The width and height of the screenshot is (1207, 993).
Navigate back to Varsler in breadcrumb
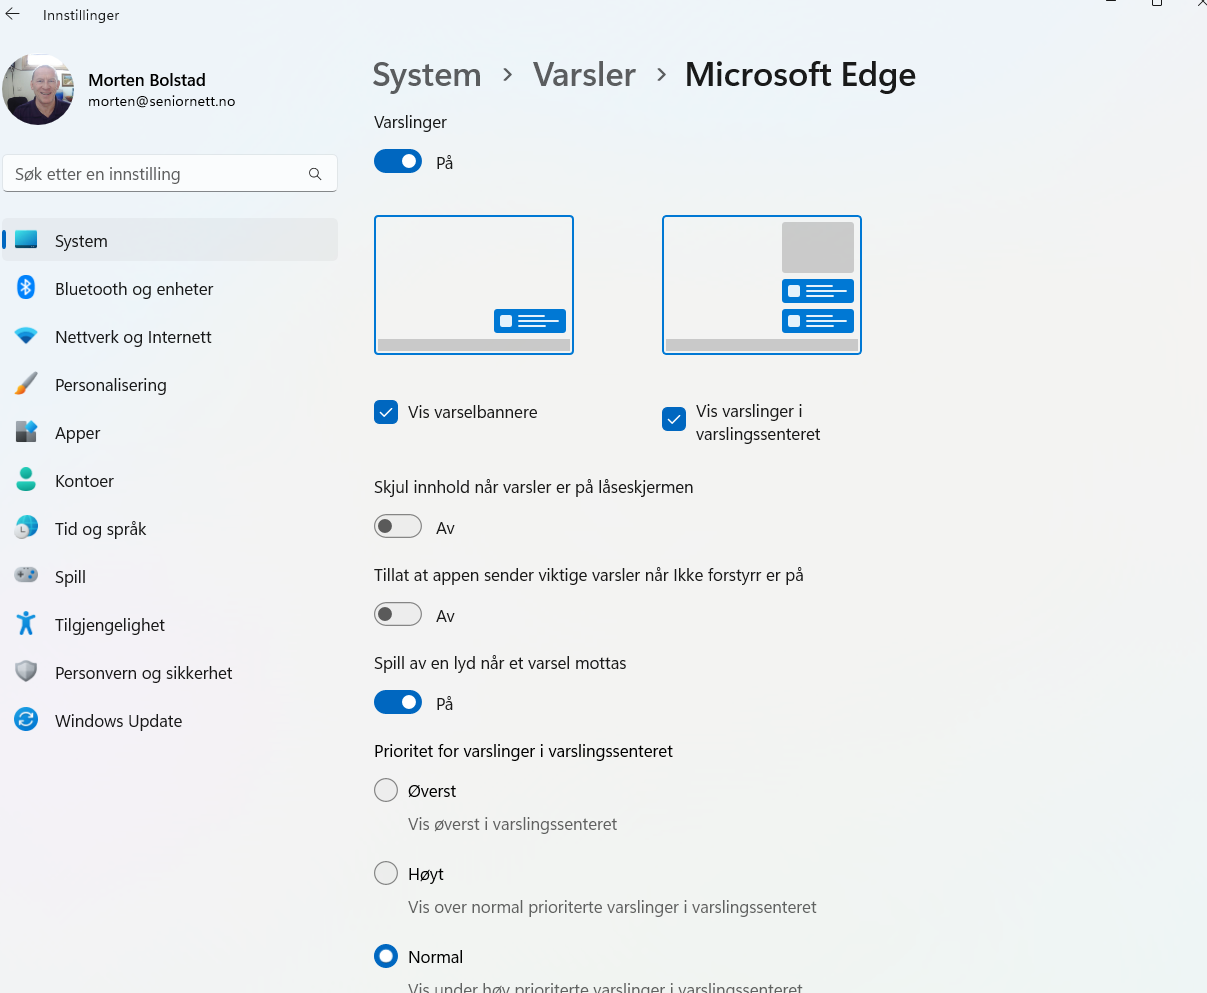(x=584, y=75)
